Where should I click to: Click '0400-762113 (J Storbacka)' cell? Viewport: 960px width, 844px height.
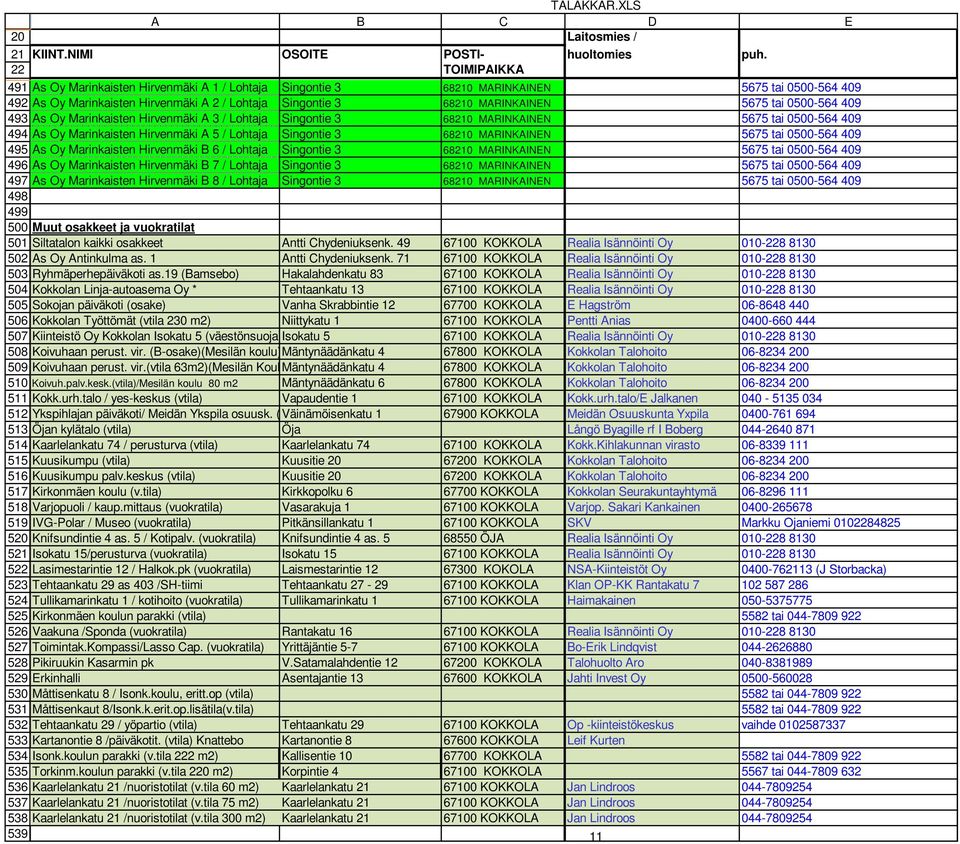tap(848, 569)
